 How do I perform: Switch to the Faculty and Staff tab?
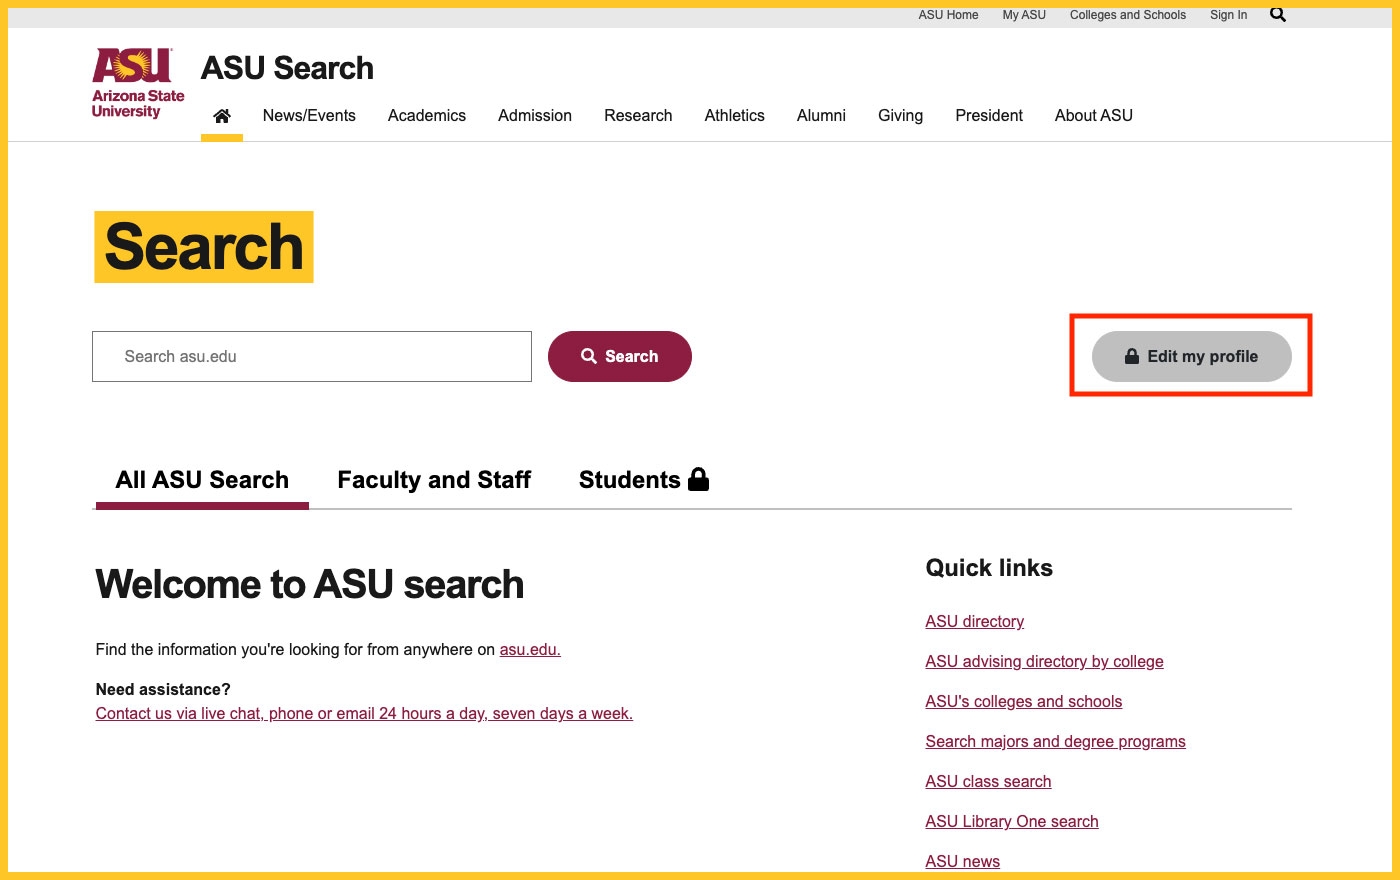click(x=434, y=480)
